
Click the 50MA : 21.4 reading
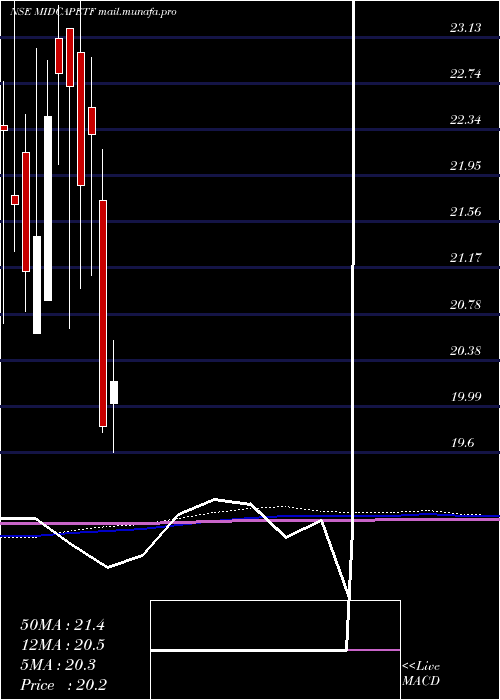62,625
